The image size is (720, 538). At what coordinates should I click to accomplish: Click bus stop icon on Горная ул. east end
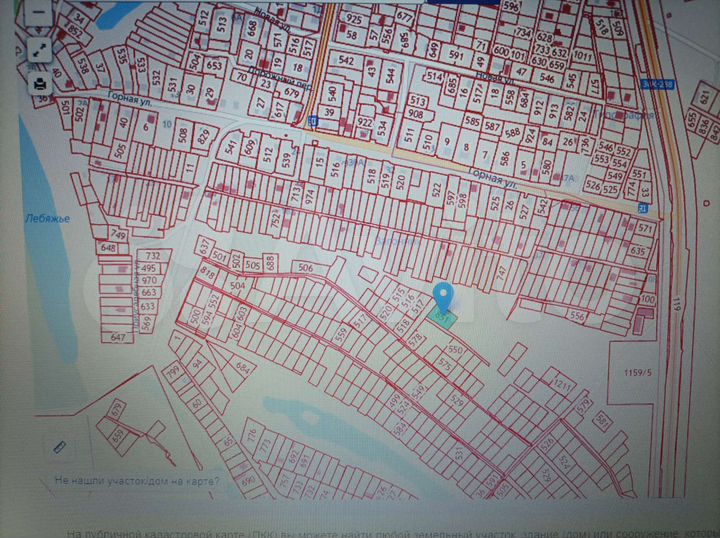[x=642, y=209]
